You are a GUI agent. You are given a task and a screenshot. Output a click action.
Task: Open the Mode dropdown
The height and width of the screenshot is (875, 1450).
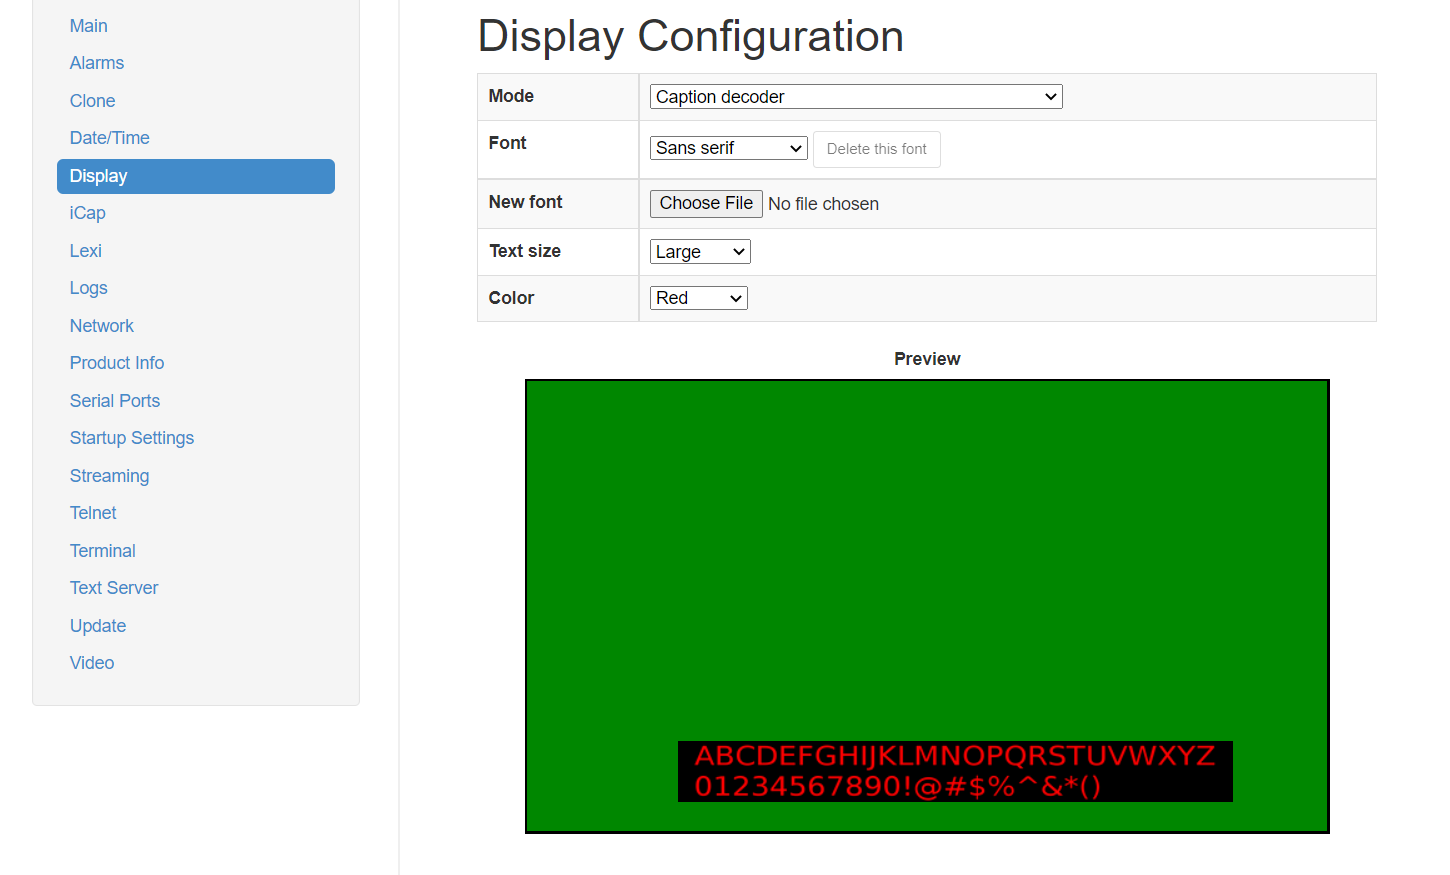point(855,97)
